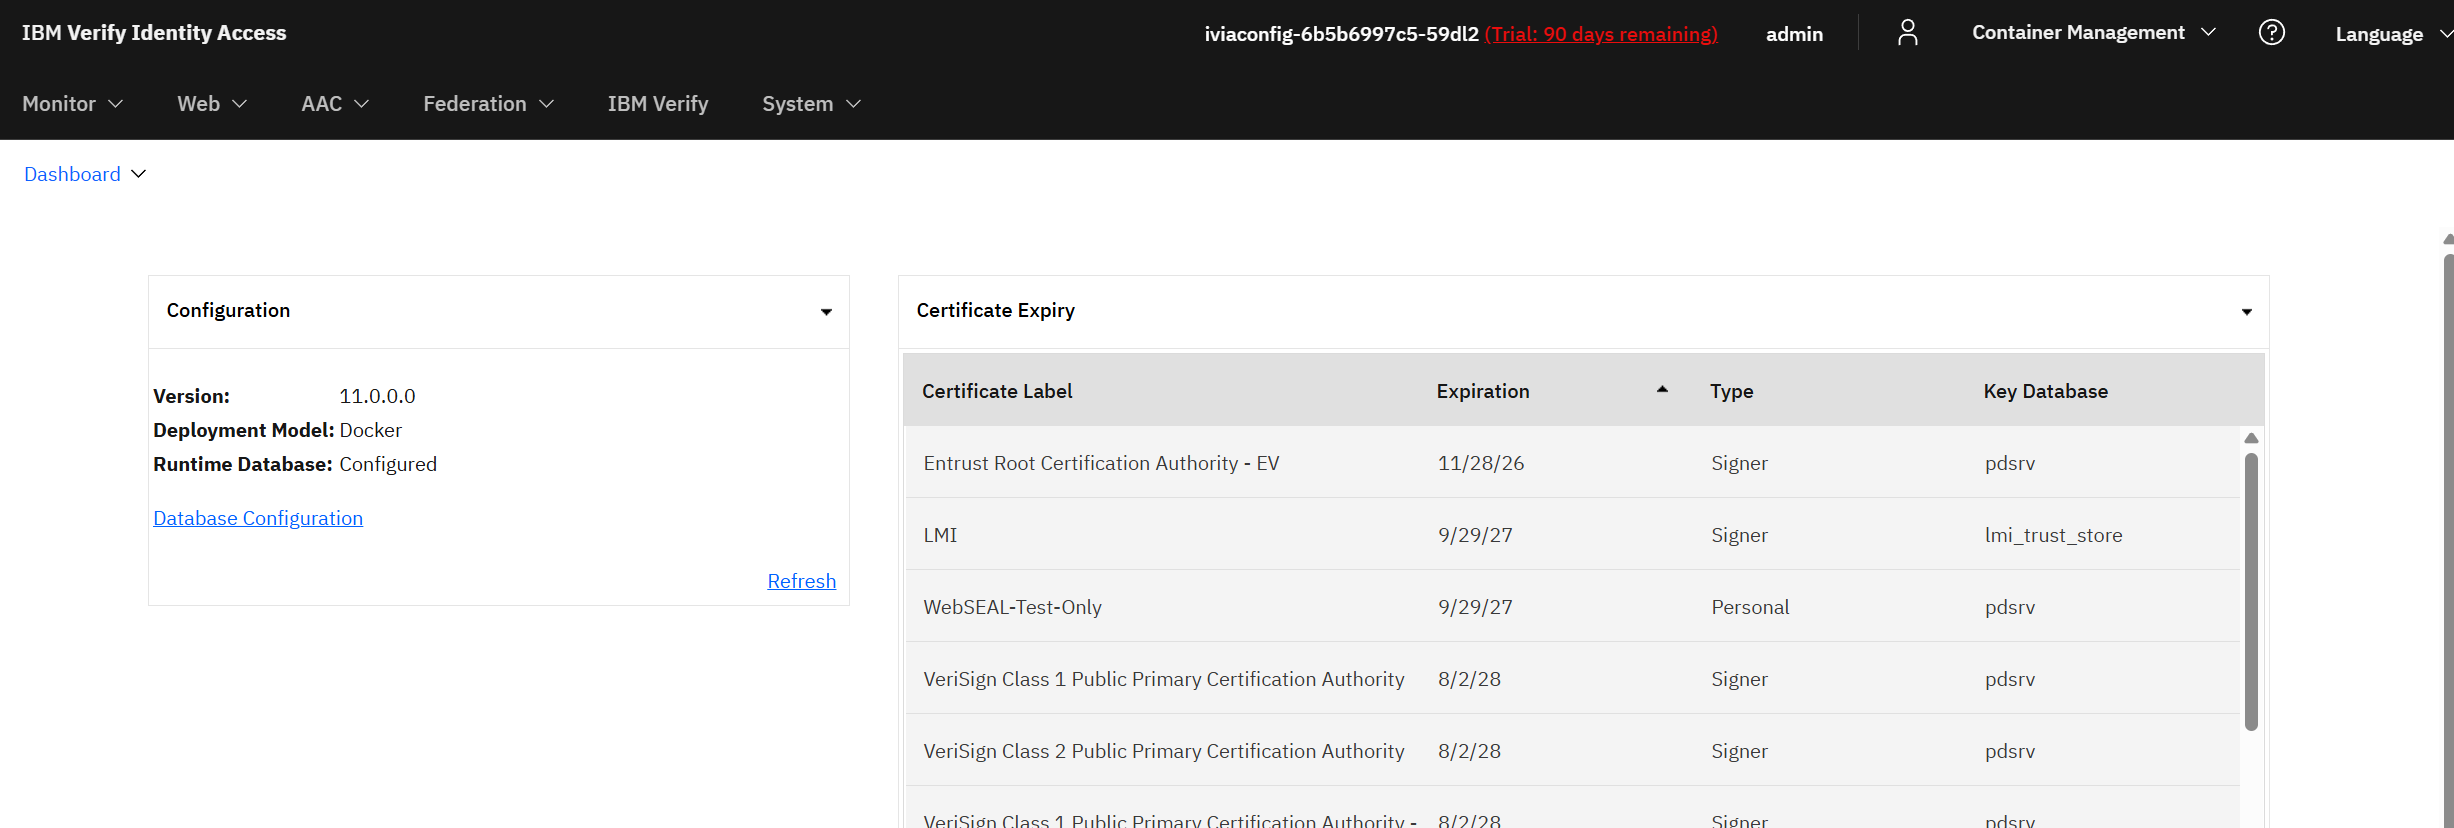Select VeriSign Class 1 Public Primary Certification Authority
Screen dimensions: 2454x828
(x=1572, y=679)
